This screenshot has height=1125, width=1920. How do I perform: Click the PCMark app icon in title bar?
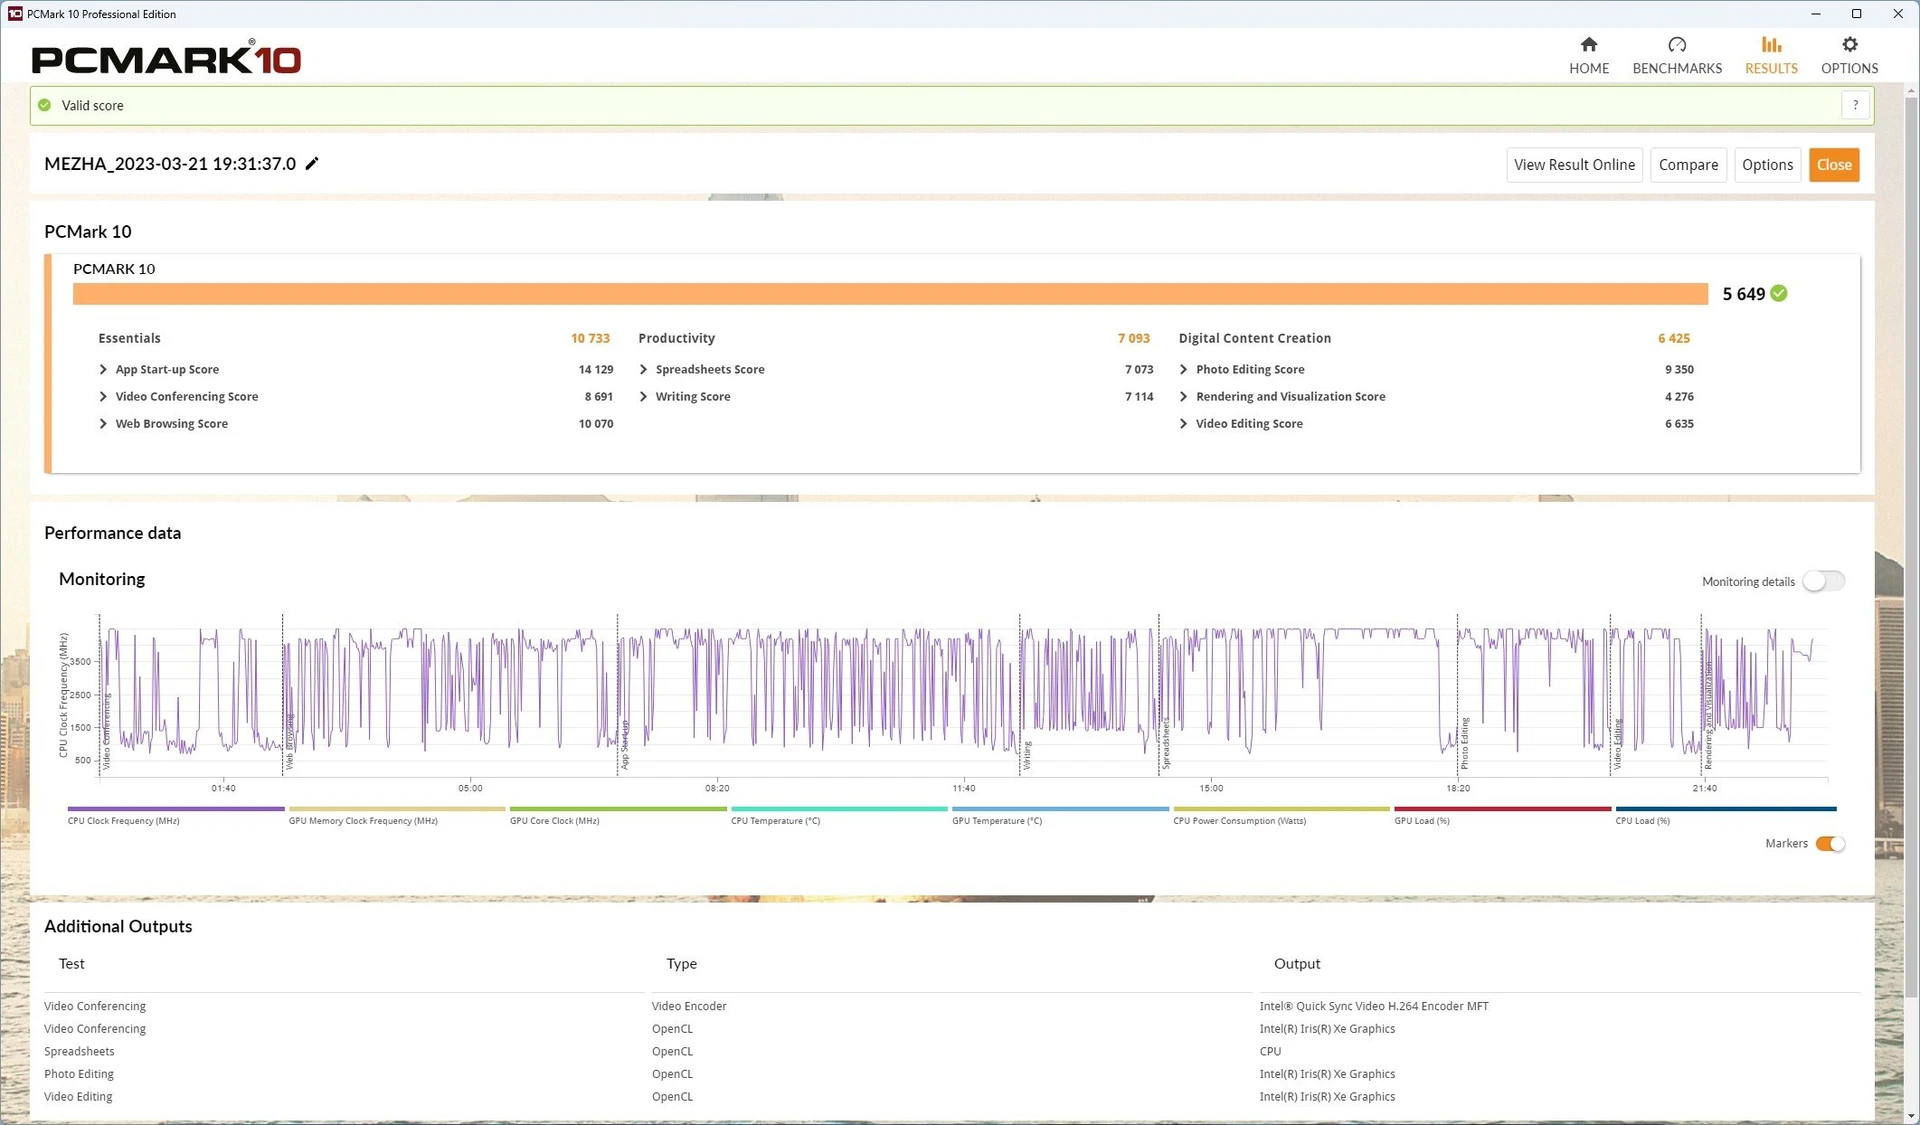click(14, 13)
